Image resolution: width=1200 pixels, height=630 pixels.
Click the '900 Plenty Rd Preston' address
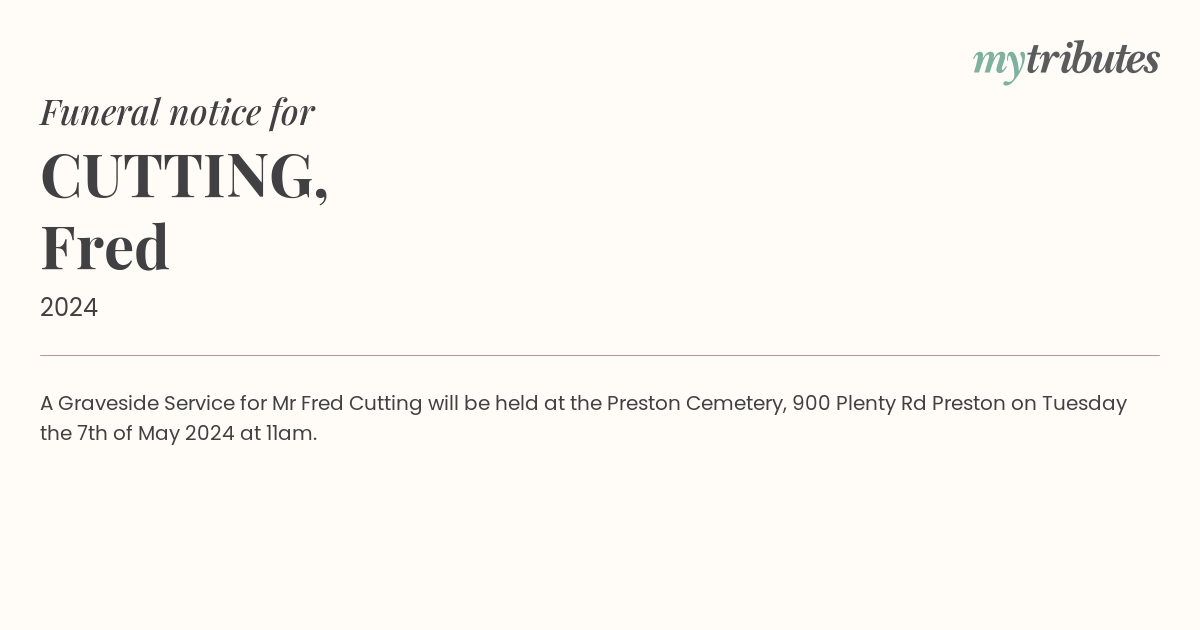pyautogui.click(x=899, y=404)
